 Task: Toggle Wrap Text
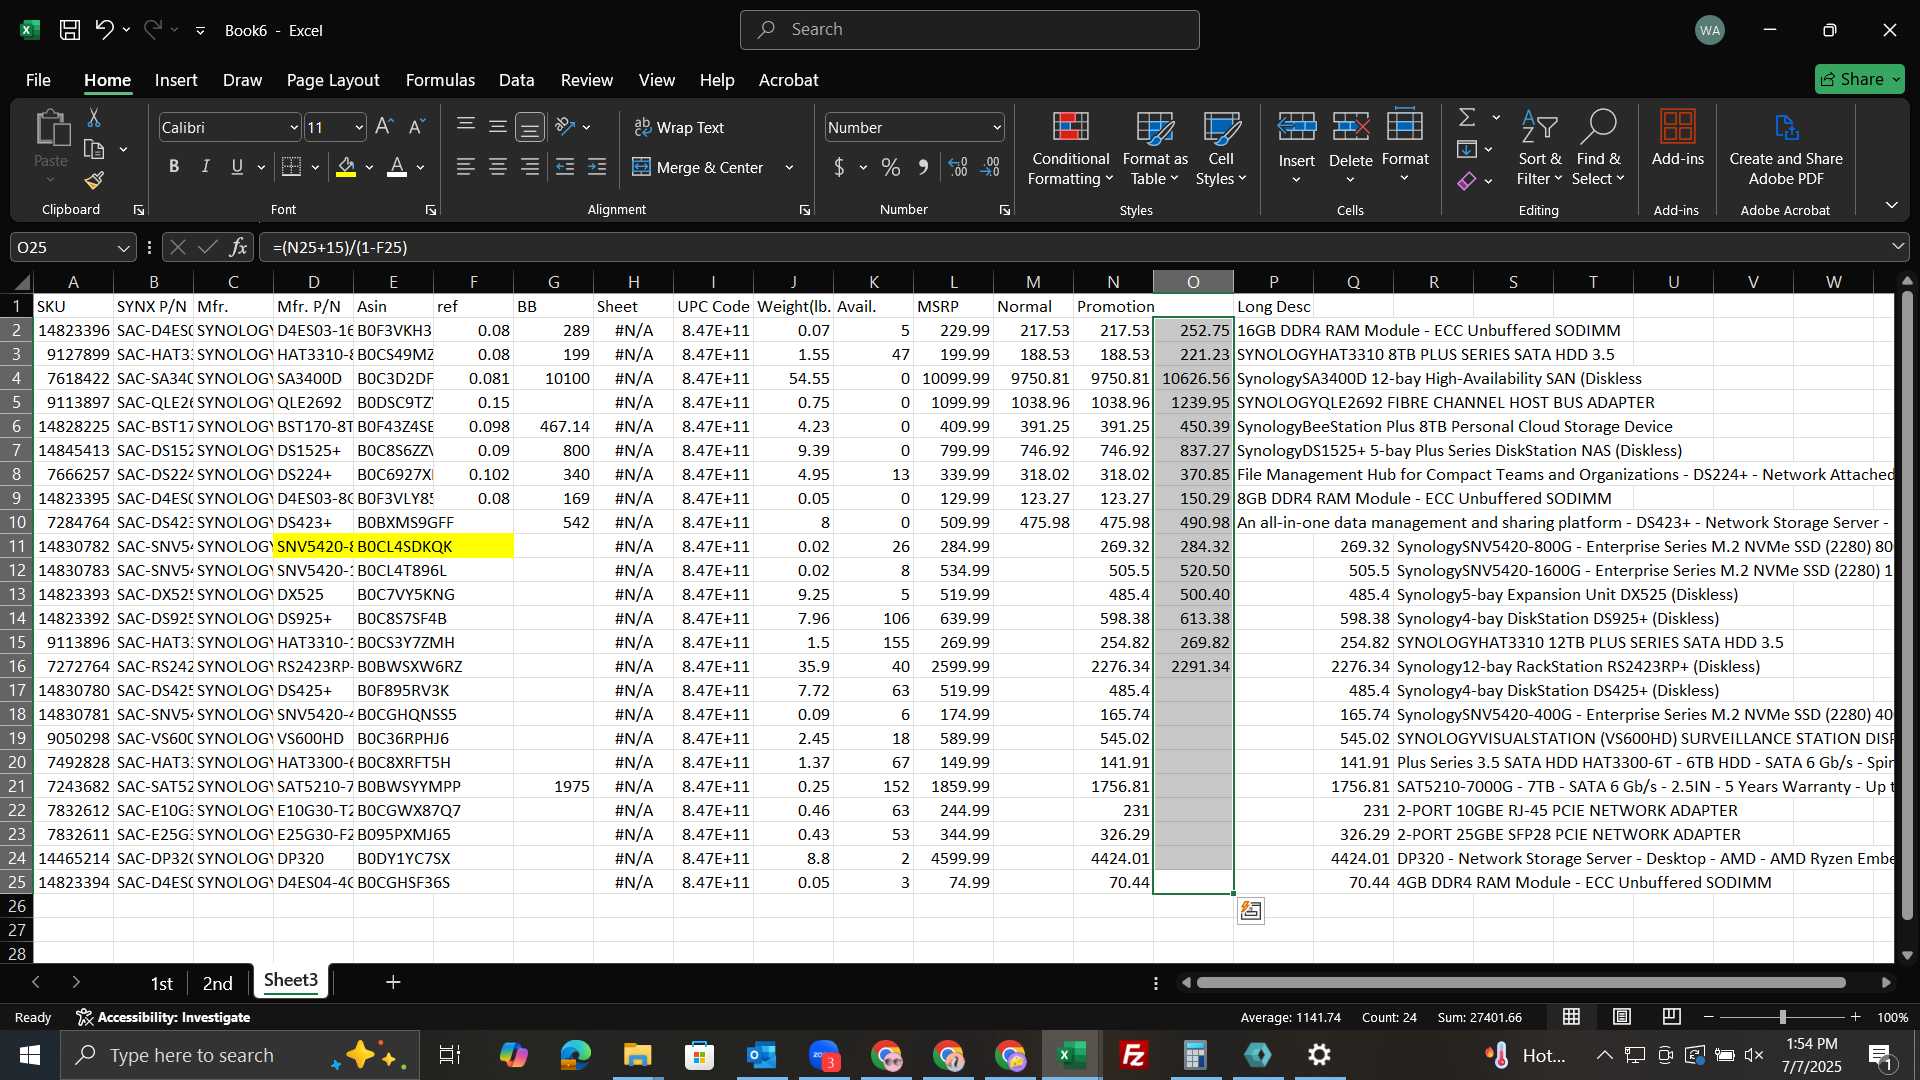pos(679,127)
